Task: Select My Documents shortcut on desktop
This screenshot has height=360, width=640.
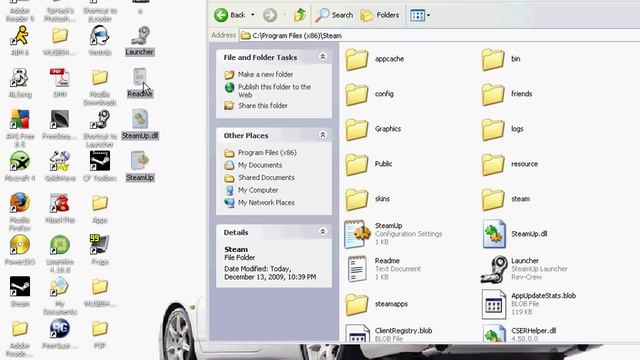Action: pyautogui.click(x=60, y=296)
